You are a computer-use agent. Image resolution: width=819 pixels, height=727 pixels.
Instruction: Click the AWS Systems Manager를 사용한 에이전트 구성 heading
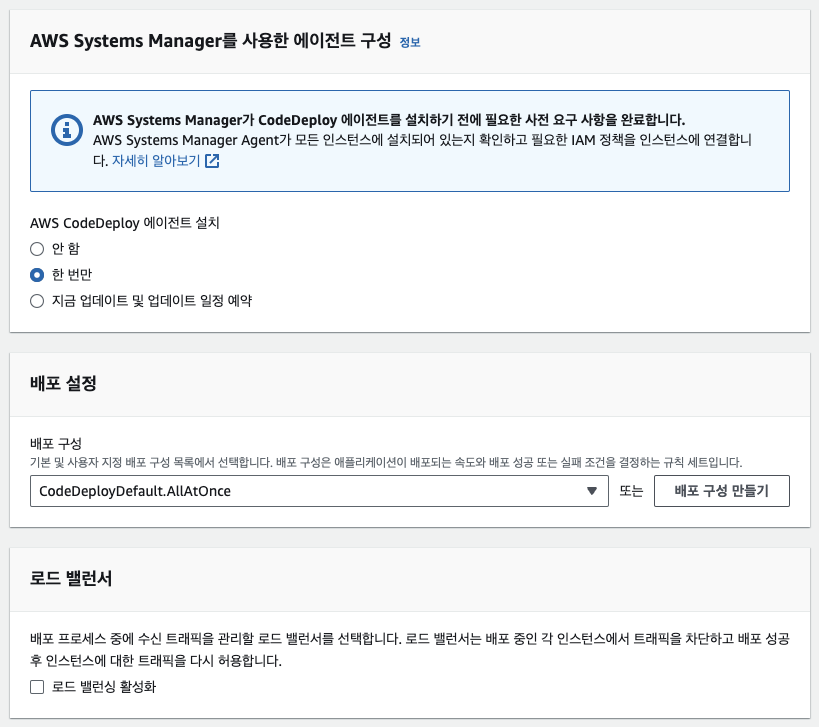[210, 41]
